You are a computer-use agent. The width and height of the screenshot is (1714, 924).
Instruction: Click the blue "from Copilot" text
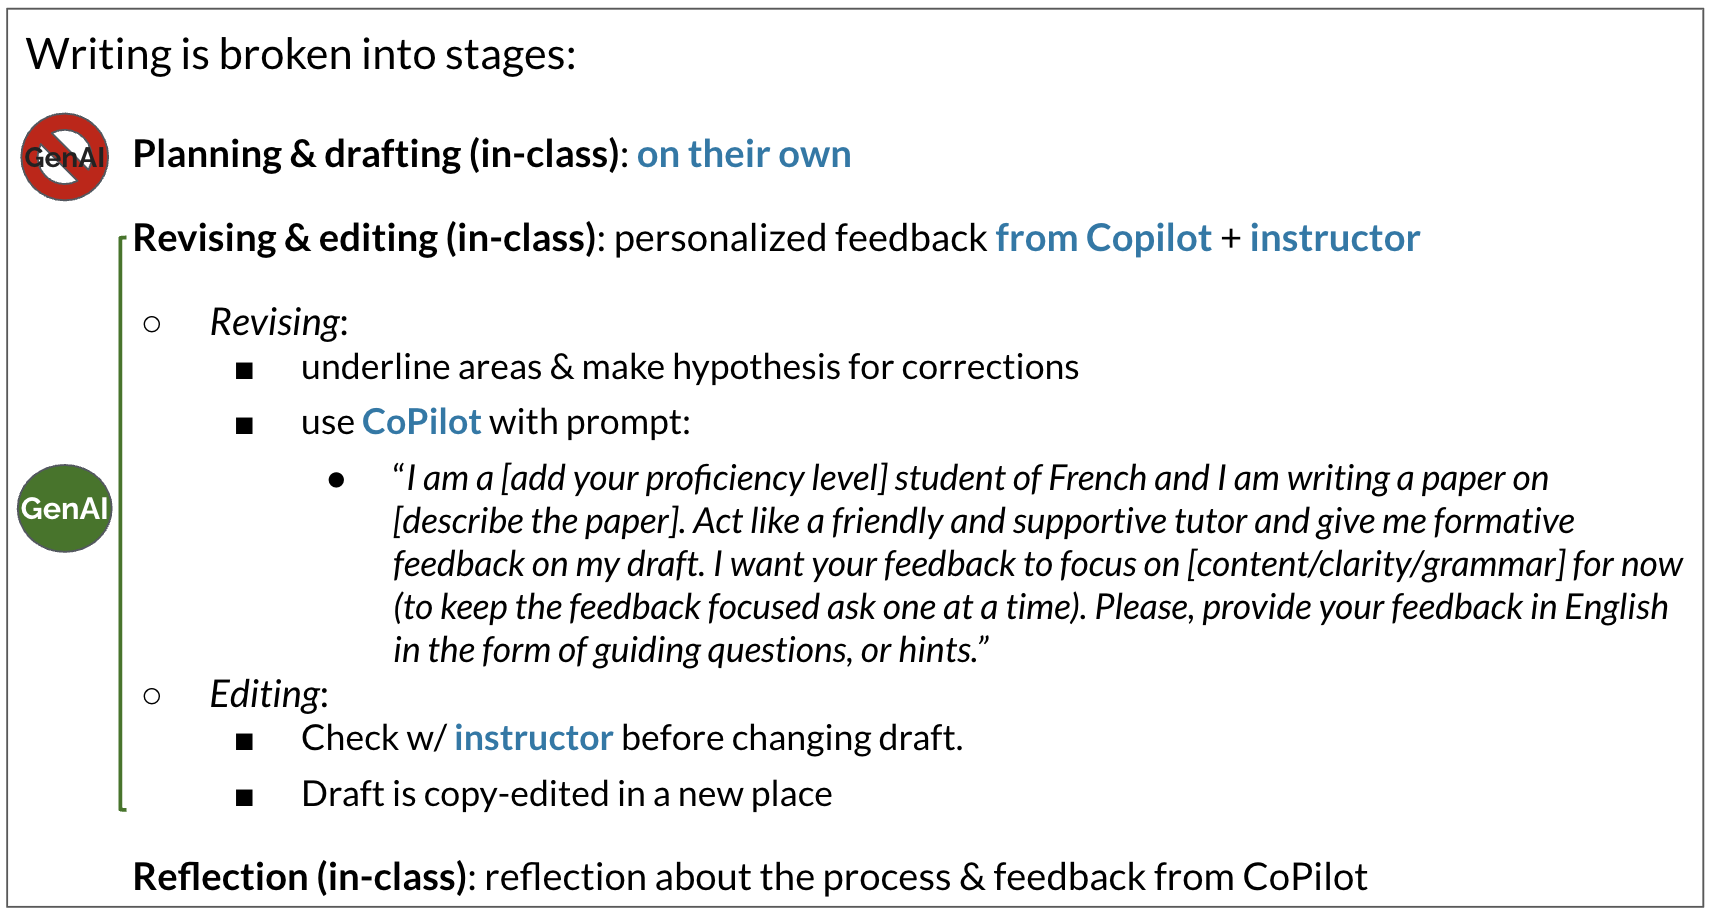1103,238
